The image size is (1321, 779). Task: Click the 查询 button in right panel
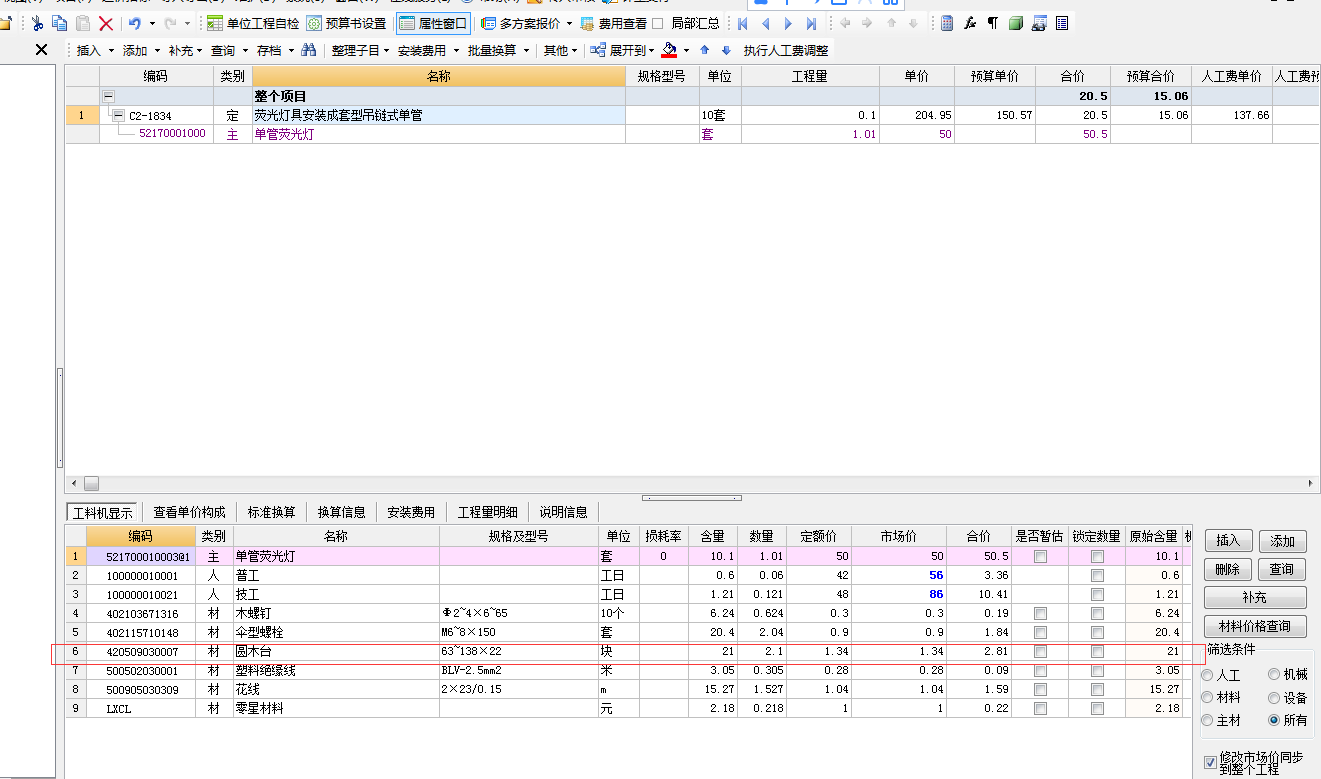click(x=1283, y=569)
